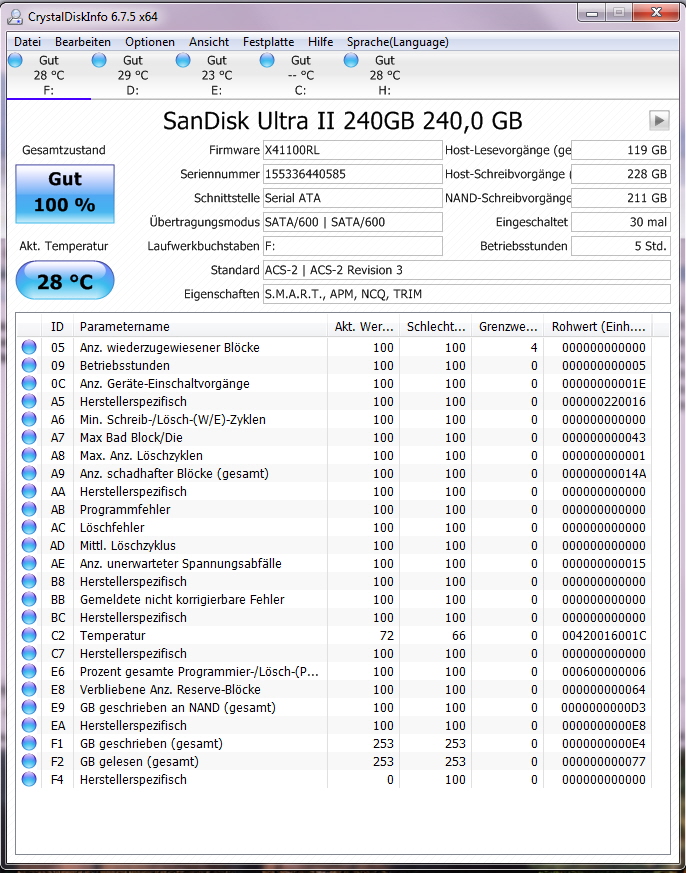686x873 pixels.
Task: Click status orb of attribute A6
Action: (28, 419)
